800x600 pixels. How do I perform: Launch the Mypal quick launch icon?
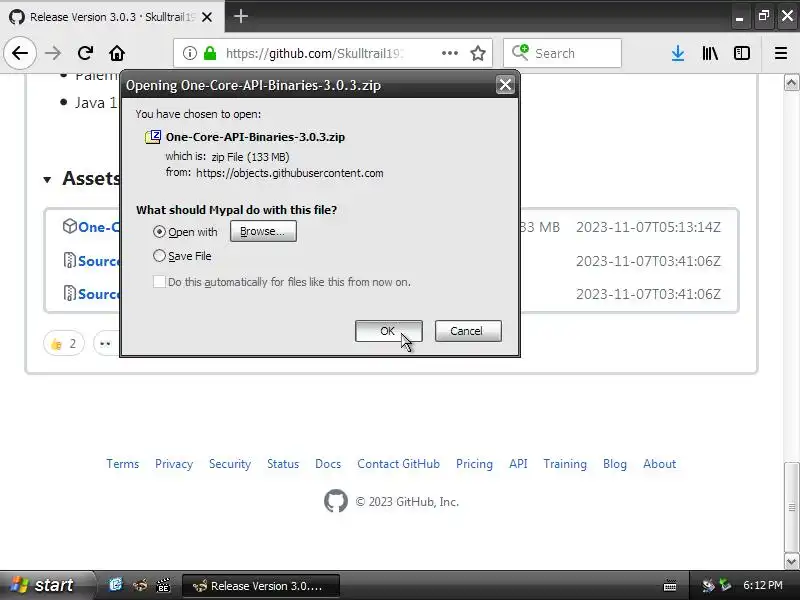[x=140, y=585]
